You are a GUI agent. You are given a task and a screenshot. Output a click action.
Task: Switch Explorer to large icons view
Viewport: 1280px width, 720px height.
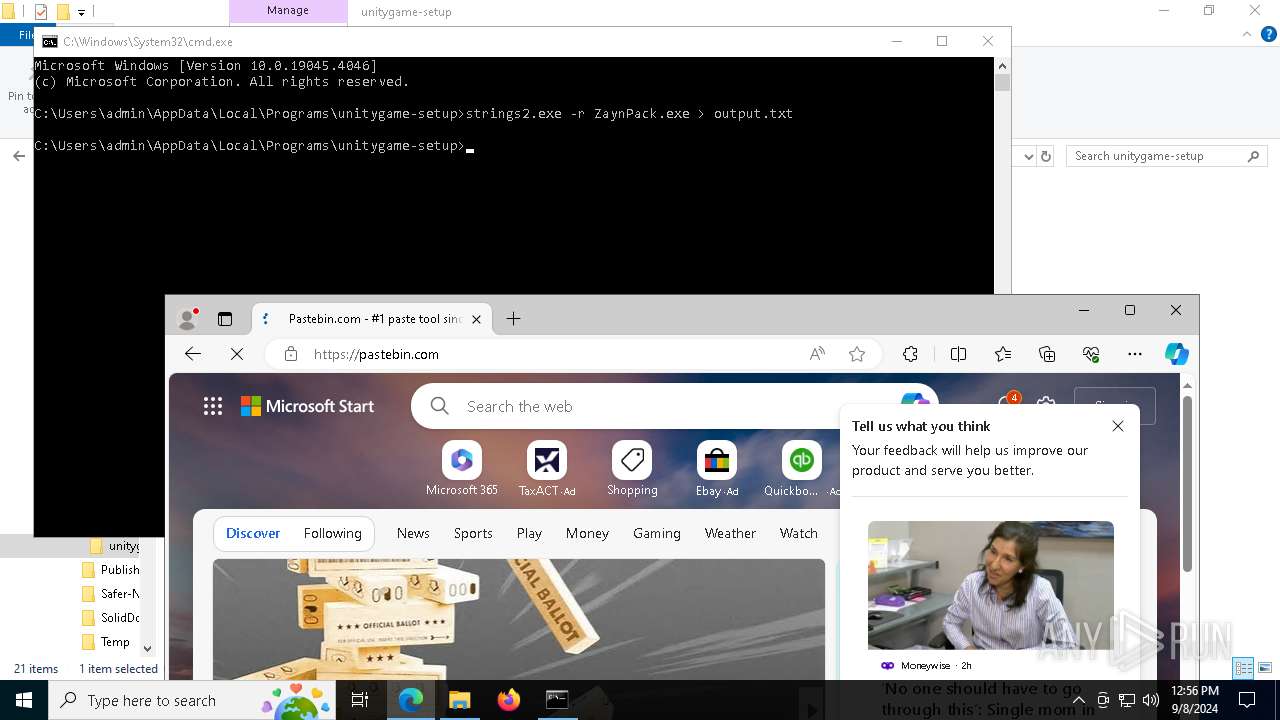1265,668
